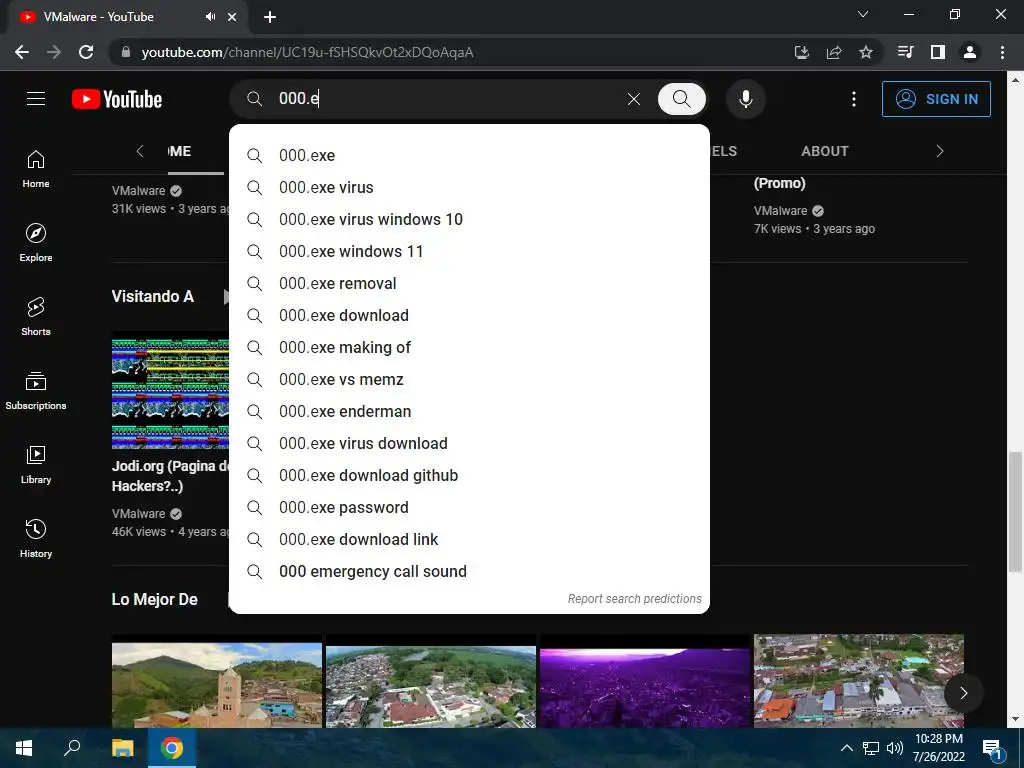This screenshot has height=768, width=1024.
Task: Click "Report search predictions" link
Action: pyautogui.click(x=634, y=599)
